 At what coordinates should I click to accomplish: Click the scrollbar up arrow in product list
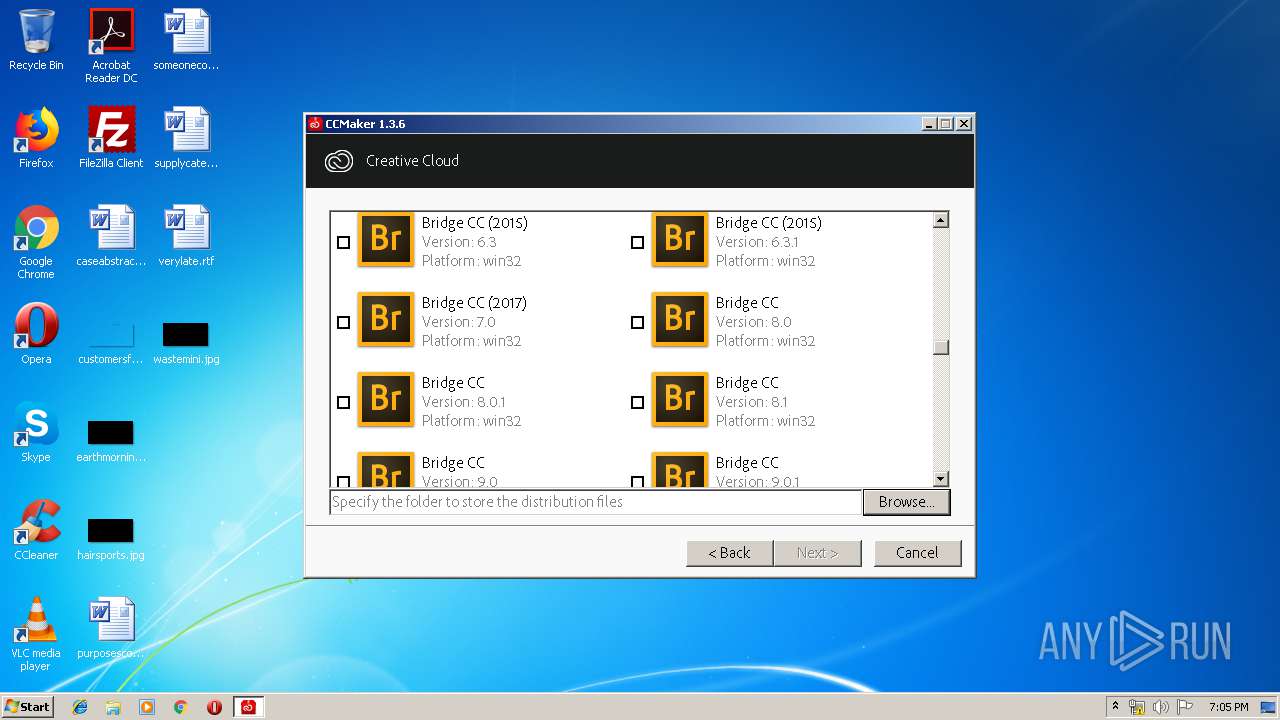[x=940, y=220]
